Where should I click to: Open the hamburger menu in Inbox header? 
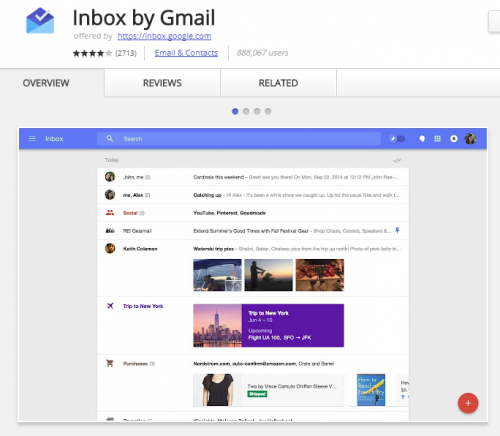[32, 139]
